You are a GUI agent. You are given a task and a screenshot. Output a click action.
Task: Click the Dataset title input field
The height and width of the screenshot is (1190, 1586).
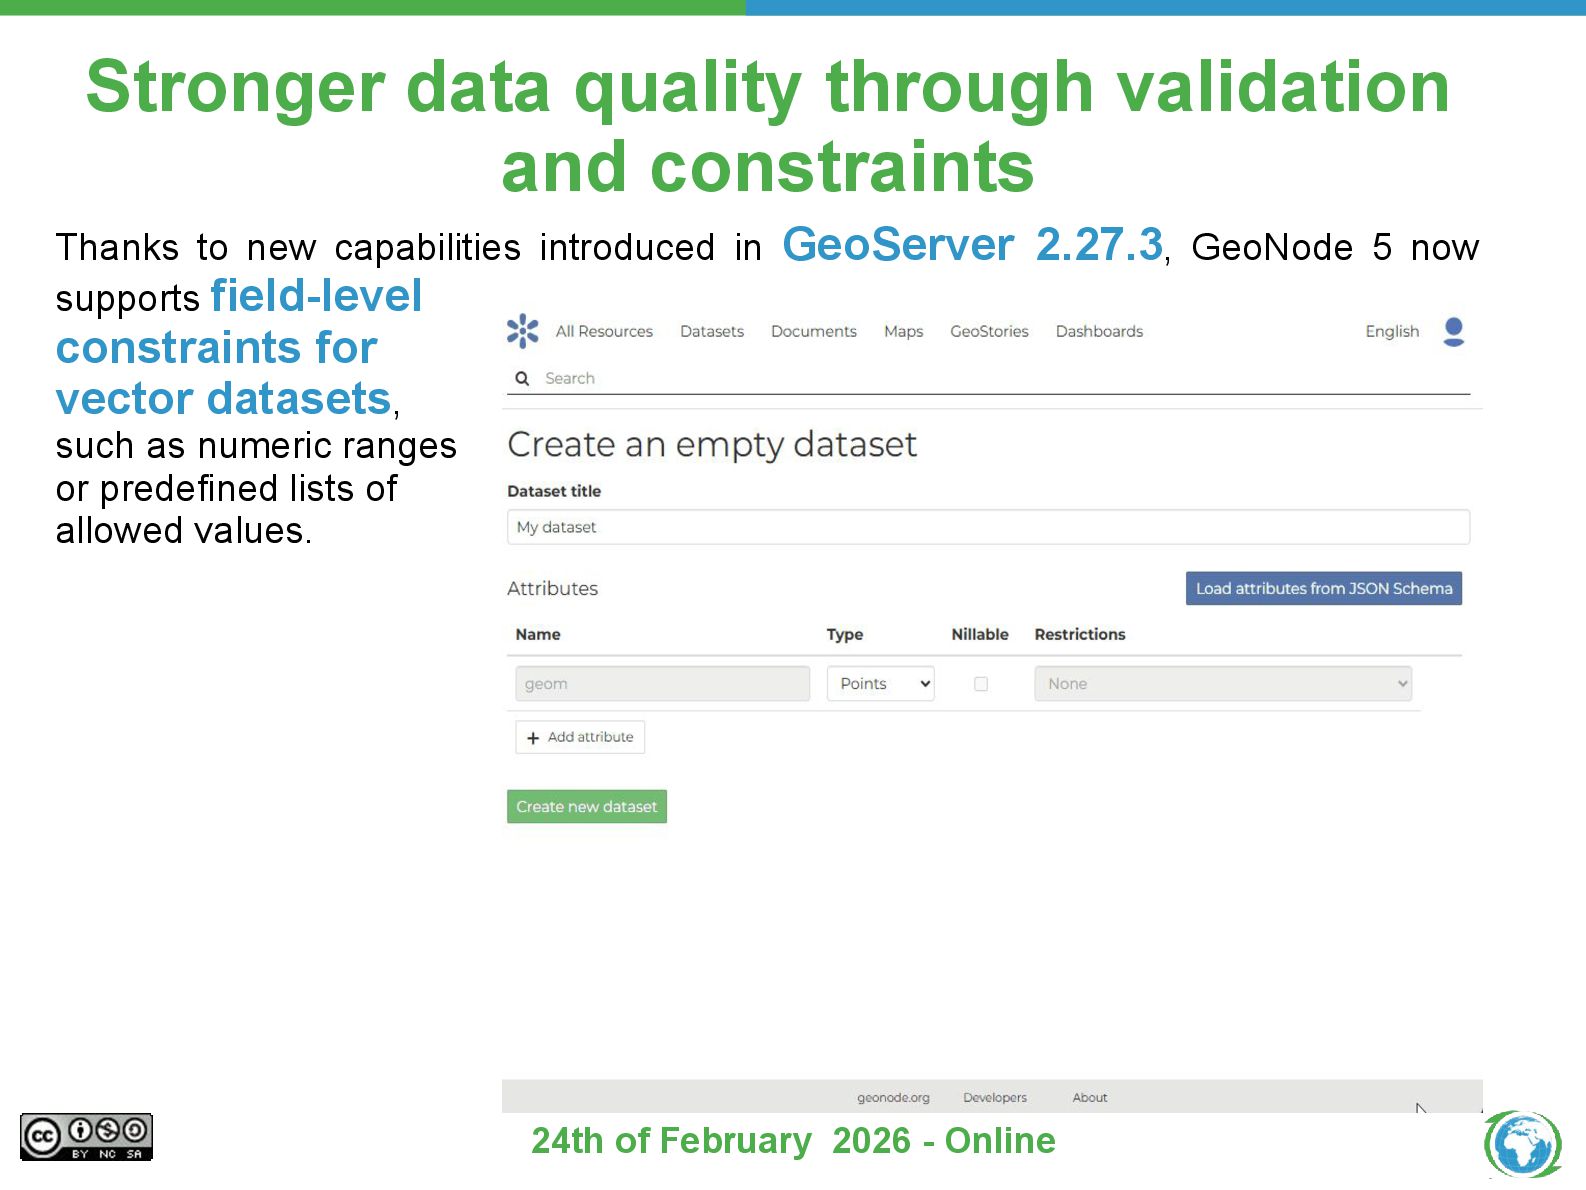click(x=987, y=527)
